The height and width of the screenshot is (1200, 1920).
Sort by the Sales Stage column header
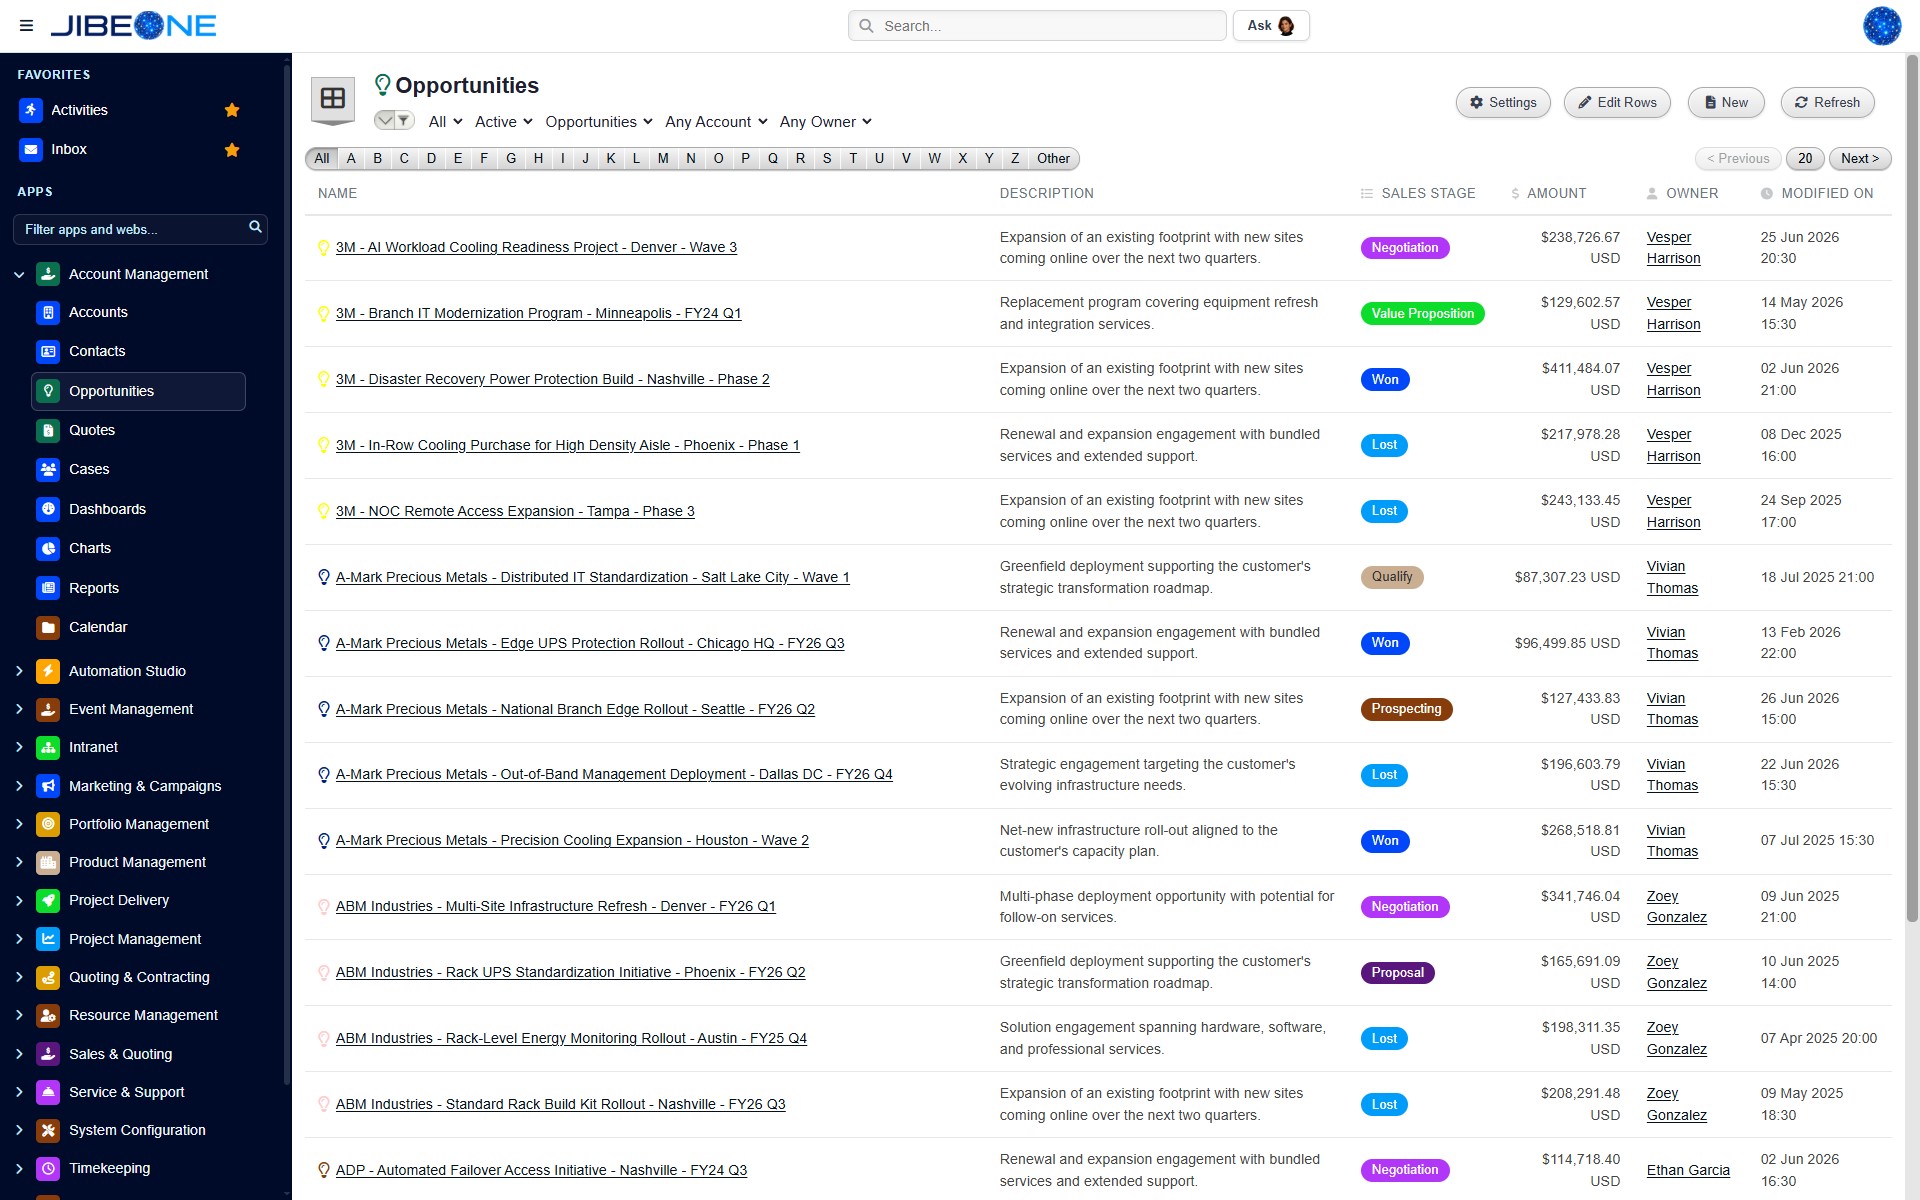[x=1418, y=193]
